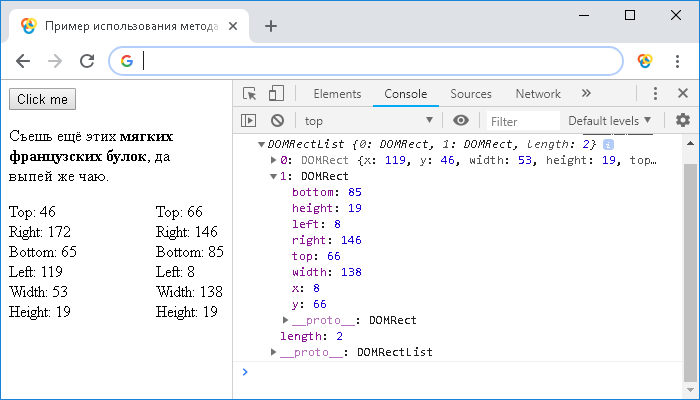Click the console prompt input line
The width and height of the screenshot is (700, 400).
pos(460,372)
